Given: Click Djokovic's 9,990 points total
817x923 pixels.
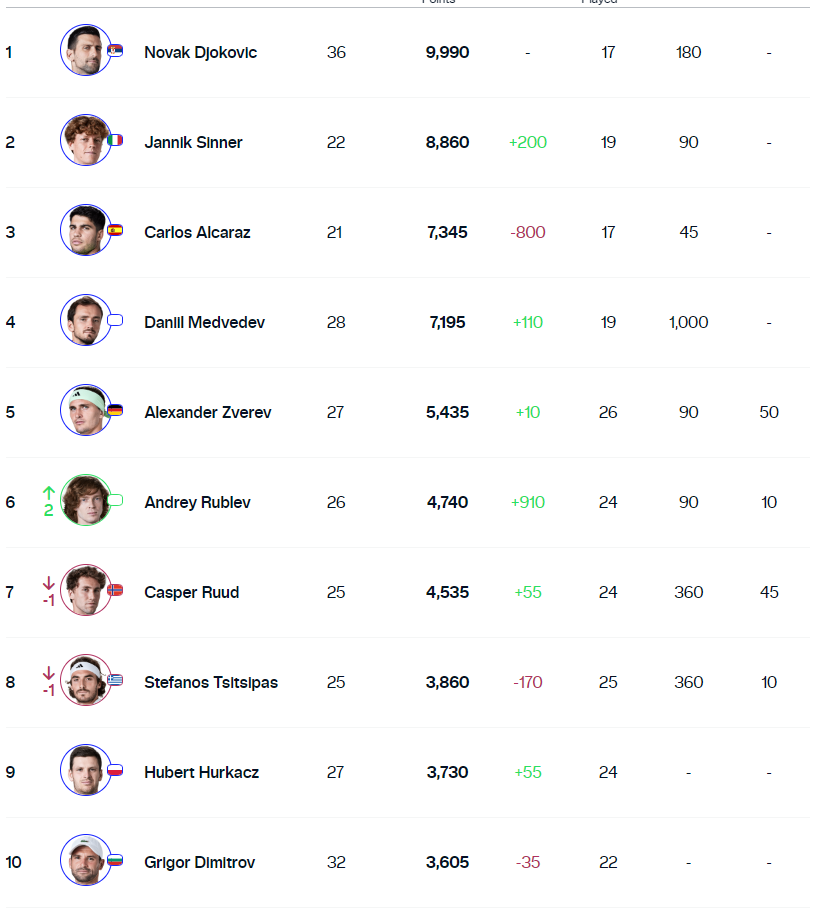Looking at the screenshot, I should tap(447, 52).
